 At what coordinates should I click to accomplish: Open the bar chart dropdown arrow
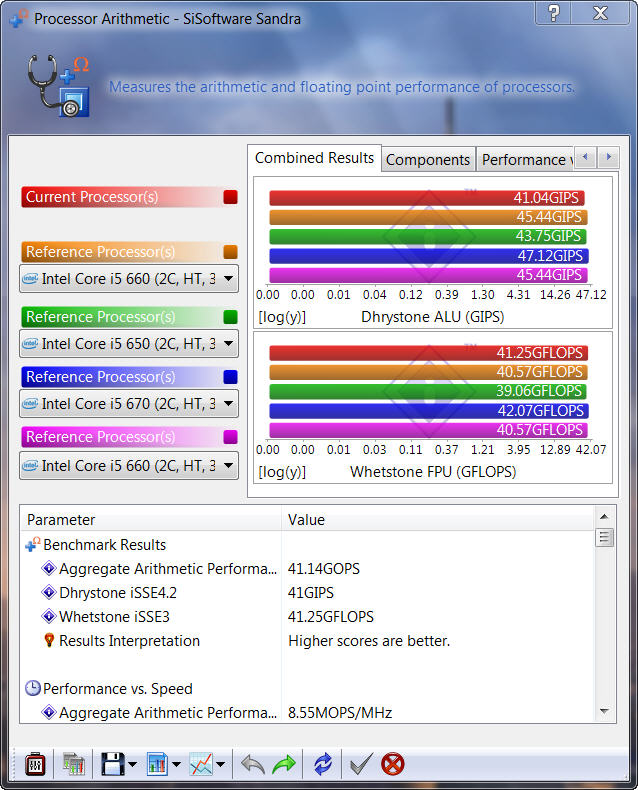point(176,764)
